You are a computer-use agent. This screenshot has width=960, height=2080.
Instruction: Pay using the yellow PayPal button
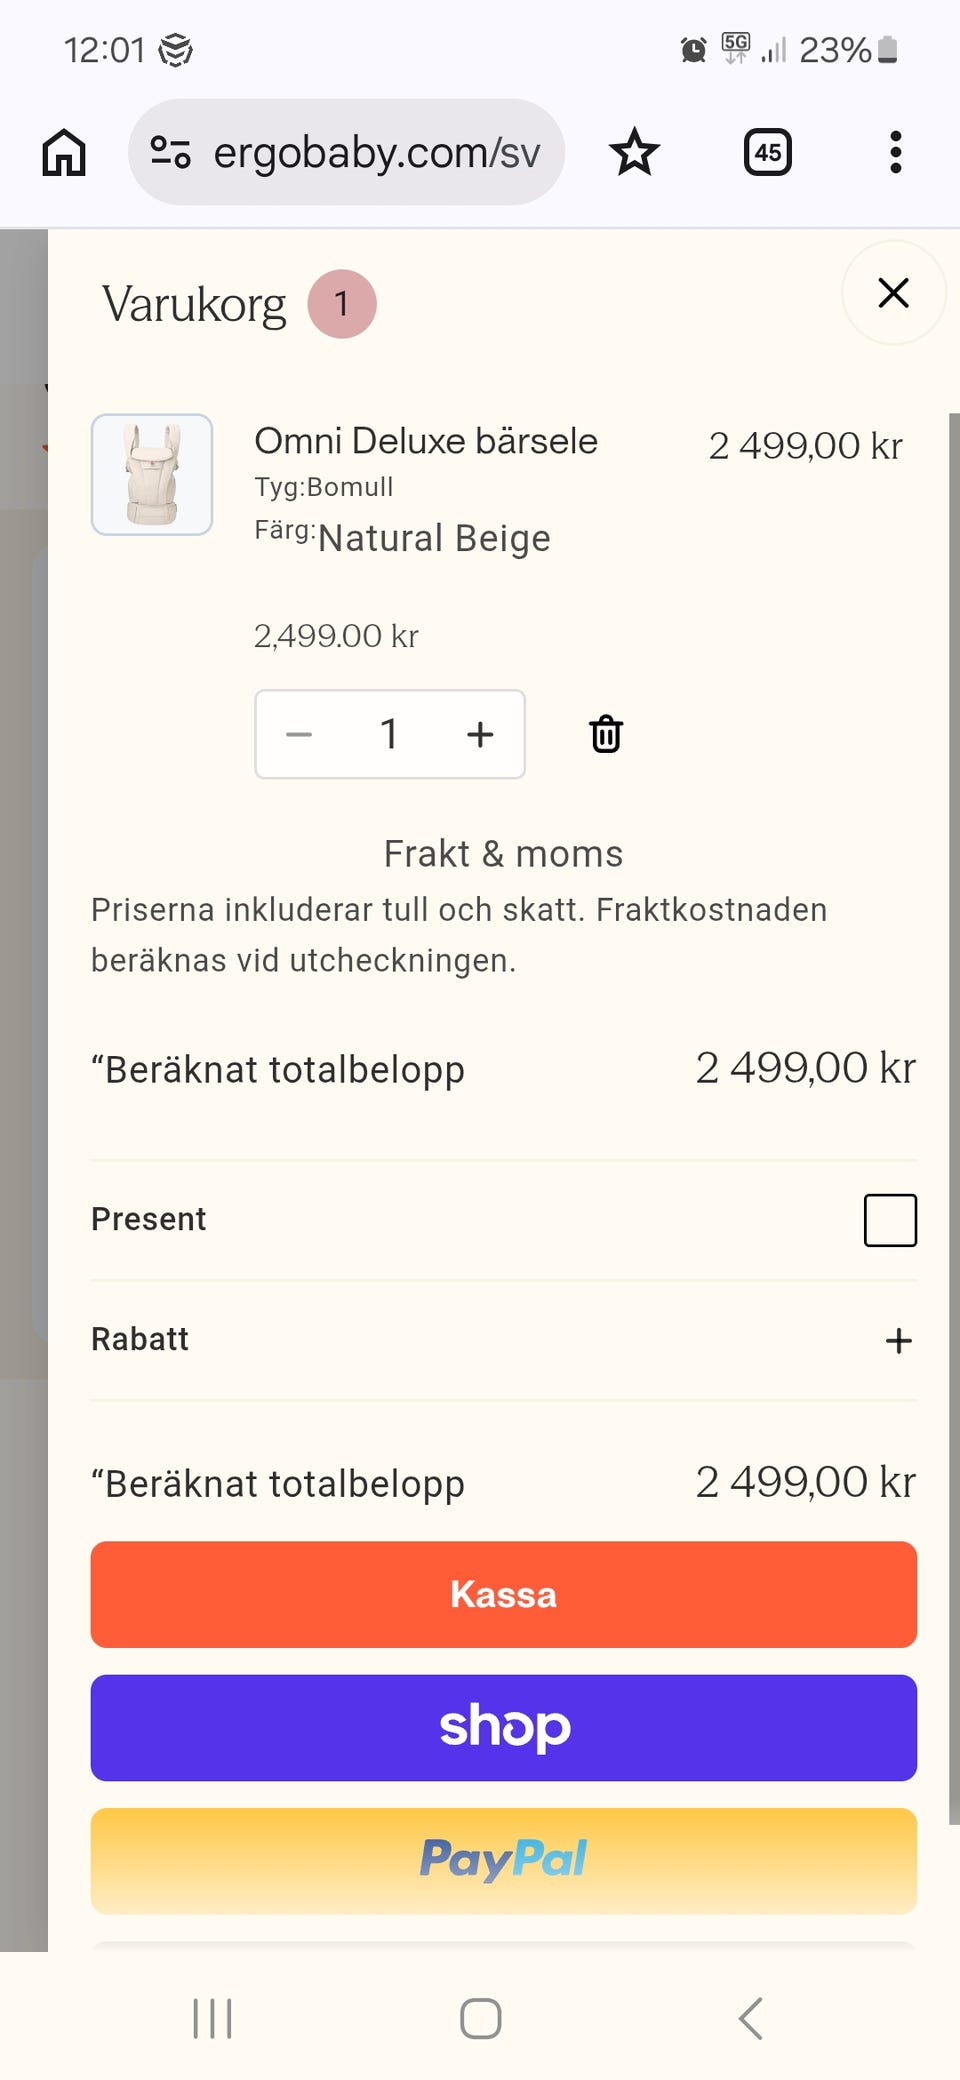click(x=504, y=1860)
